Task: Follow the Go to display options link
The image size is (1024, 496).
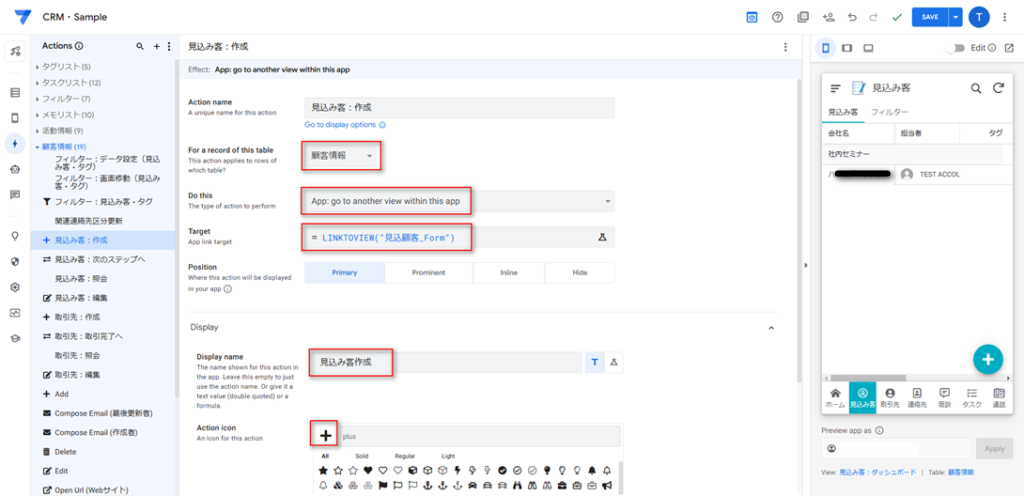Action: pos(345,125)
